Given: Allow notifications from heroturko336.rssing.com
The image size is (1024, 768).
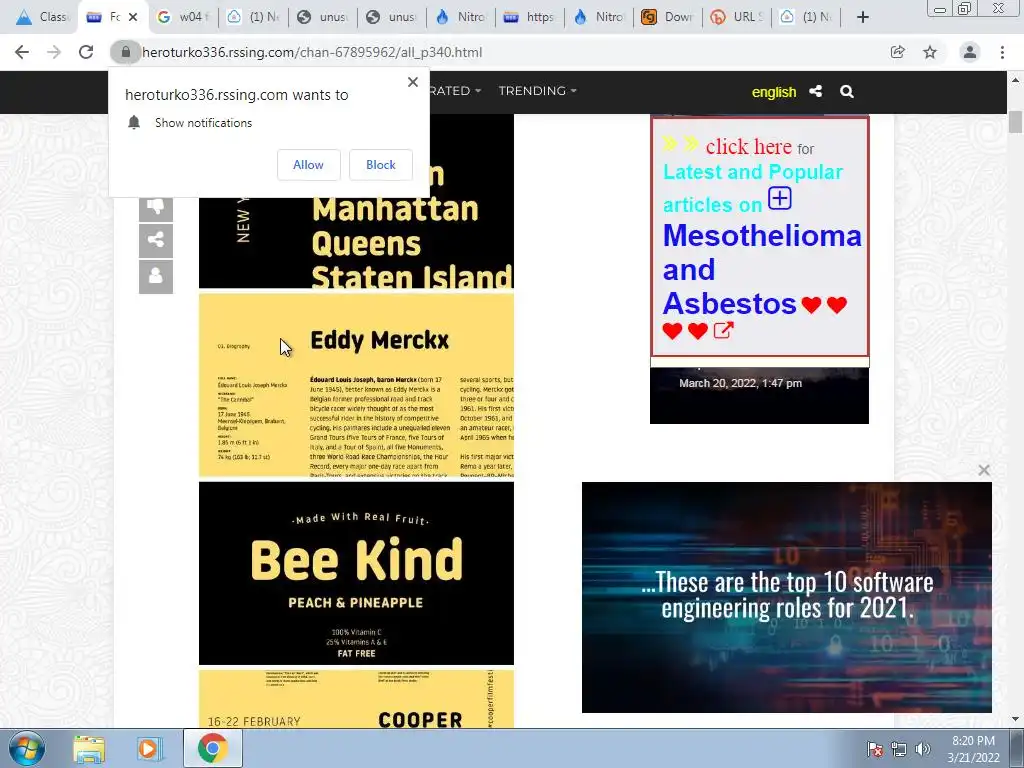Looking at the screenshot, I should point(308,165).
